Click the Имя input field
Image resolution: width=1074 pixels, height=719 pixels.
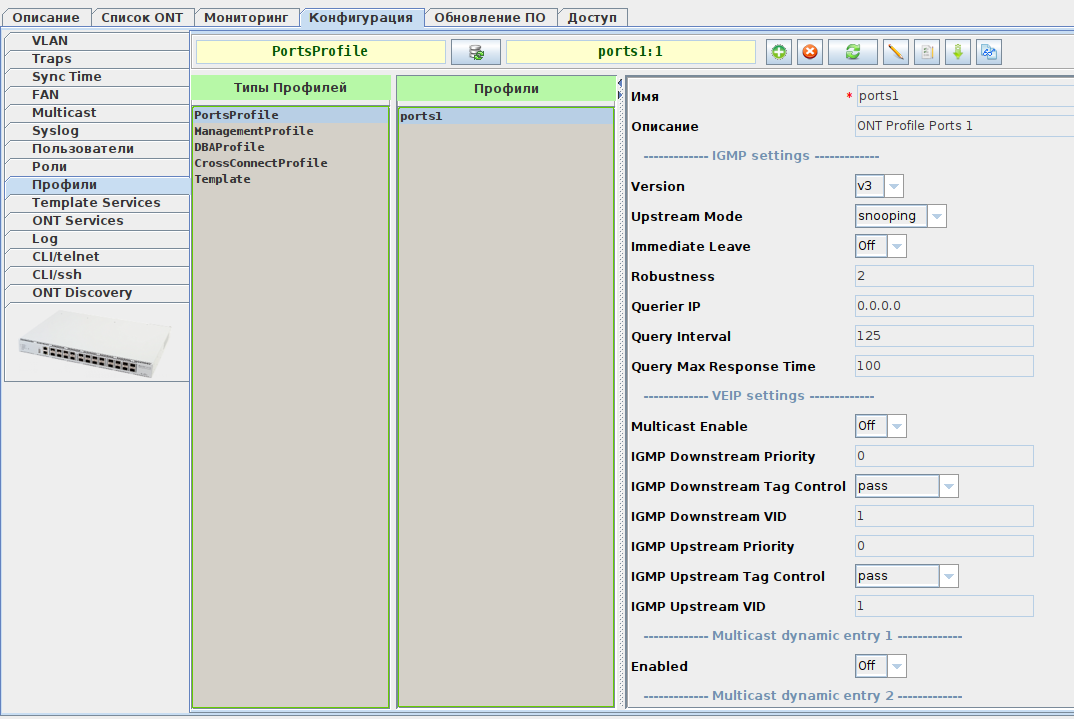pyautogui.click(x=964, y=96)
